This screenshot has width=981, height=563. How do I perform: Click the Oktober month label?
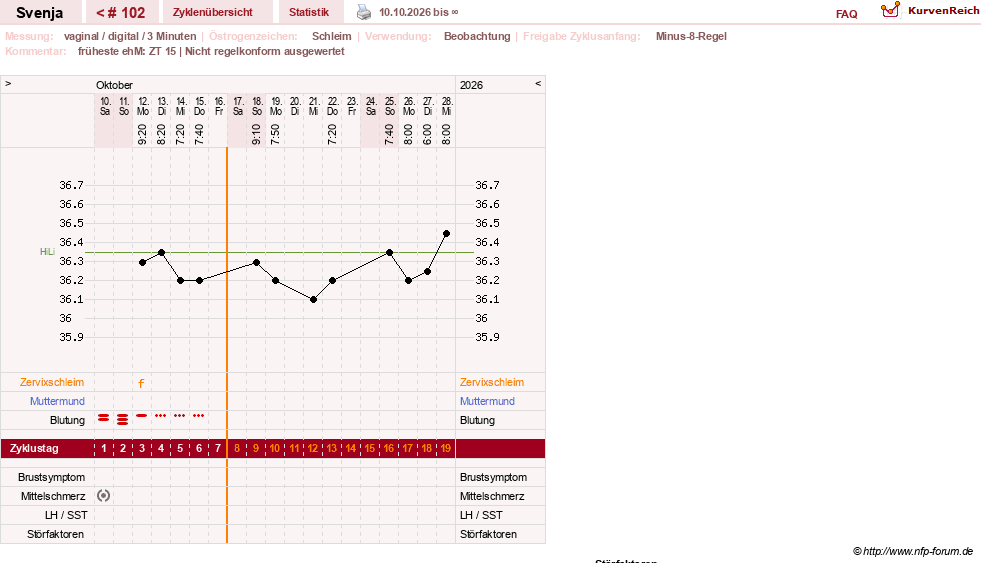[x=114, y=85]
